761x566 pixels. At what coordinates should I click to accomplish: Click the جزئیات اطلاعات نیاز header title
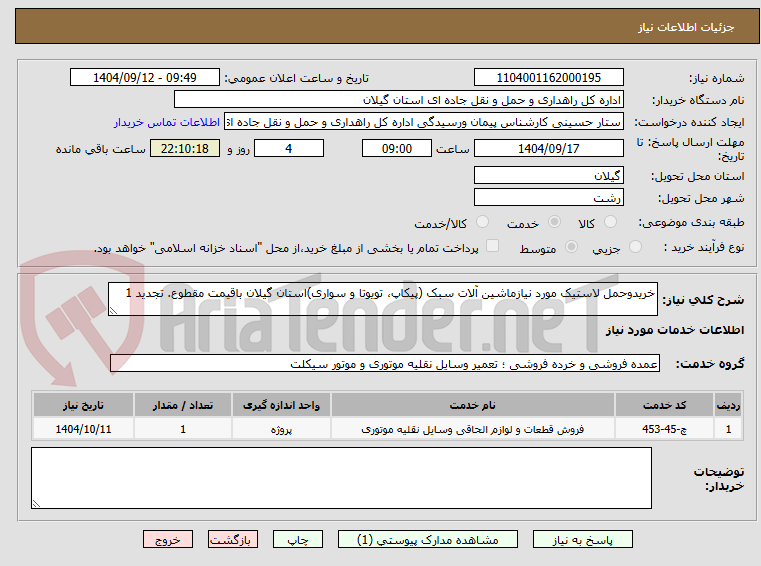click(x=686, y=27)
